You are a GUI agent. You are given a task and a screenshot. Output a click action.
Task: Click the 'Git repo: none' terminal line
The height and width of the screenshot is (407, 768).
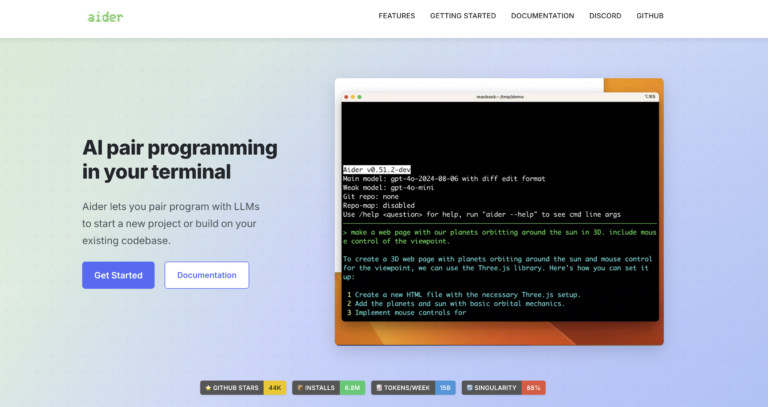(x=371, y=196)
